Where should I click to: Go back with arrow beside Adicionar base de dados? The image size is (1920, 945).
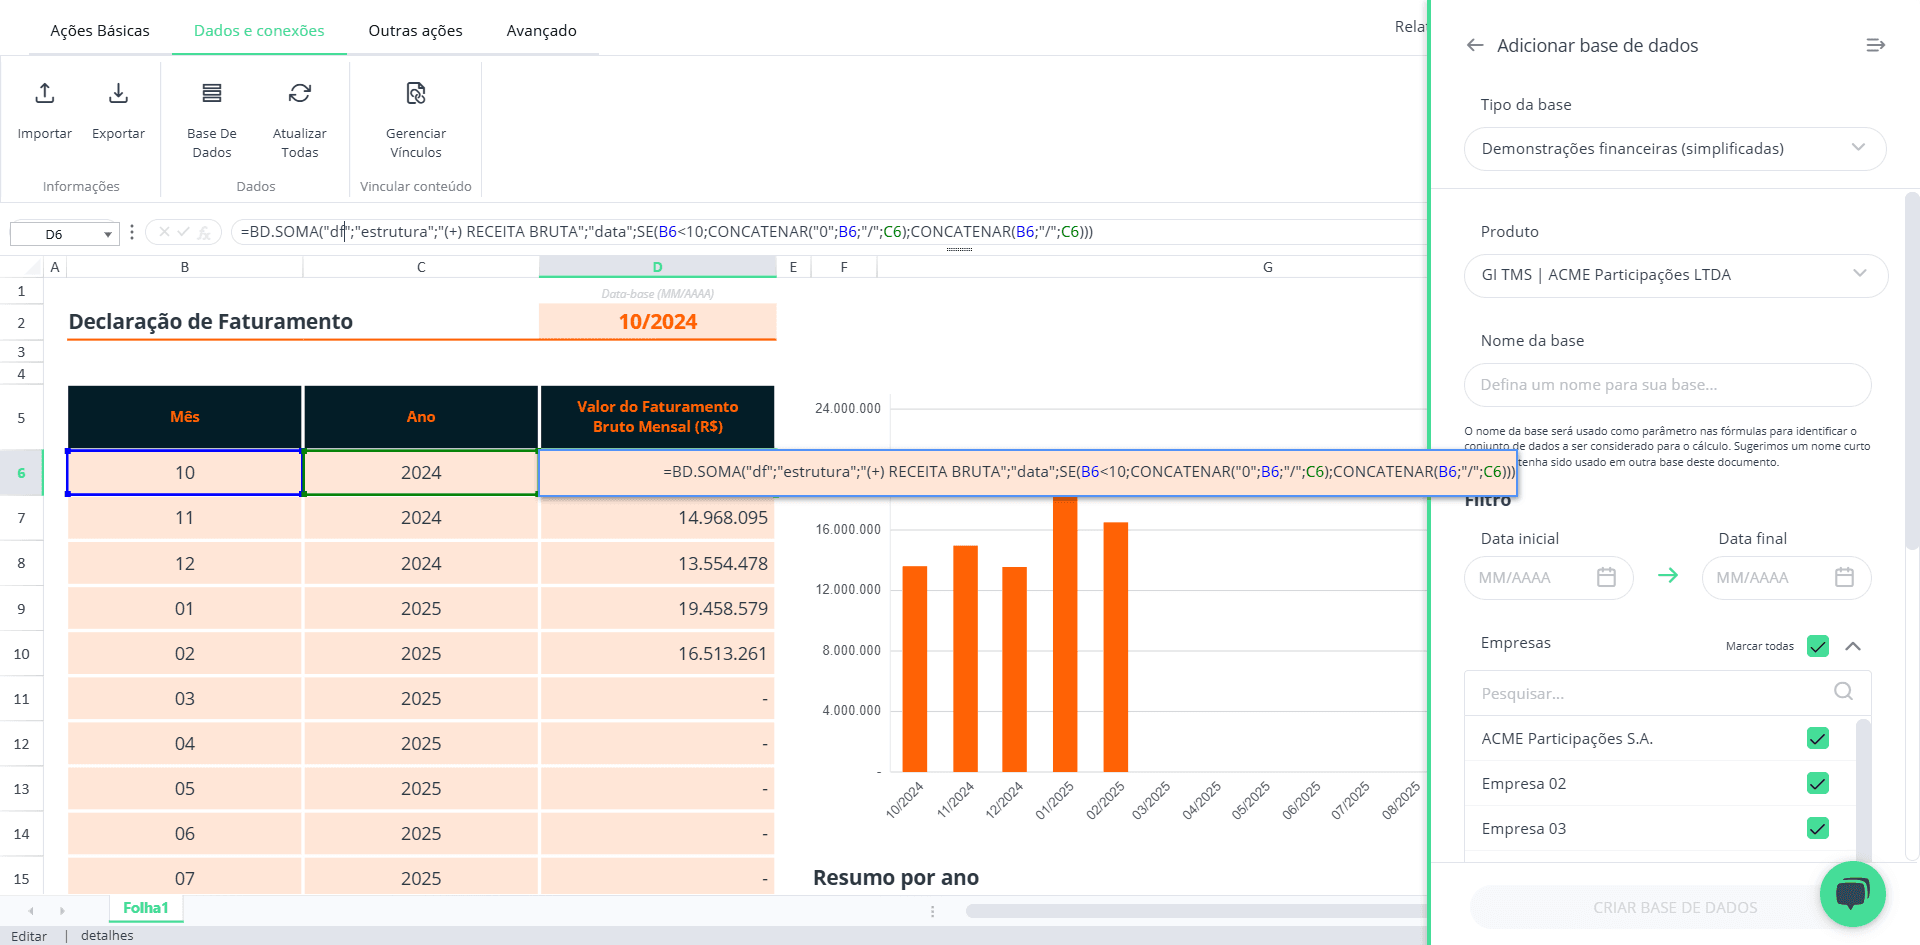1475,45
